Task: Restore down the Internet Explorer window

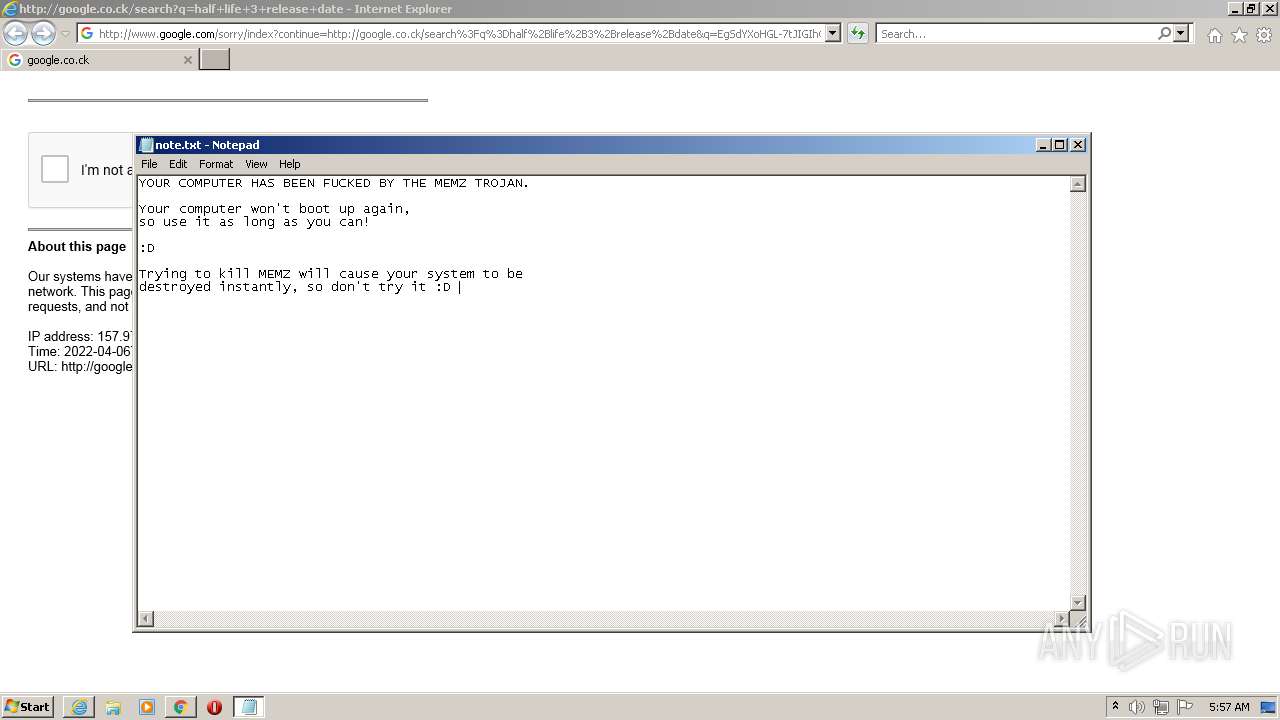Action: pos(1252,9)
